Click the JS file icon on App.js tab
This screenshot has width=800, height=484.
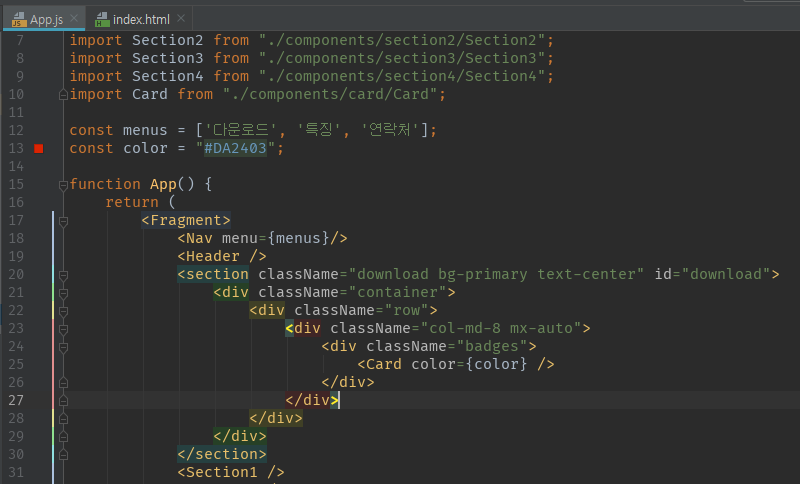[x=18, y=19]
